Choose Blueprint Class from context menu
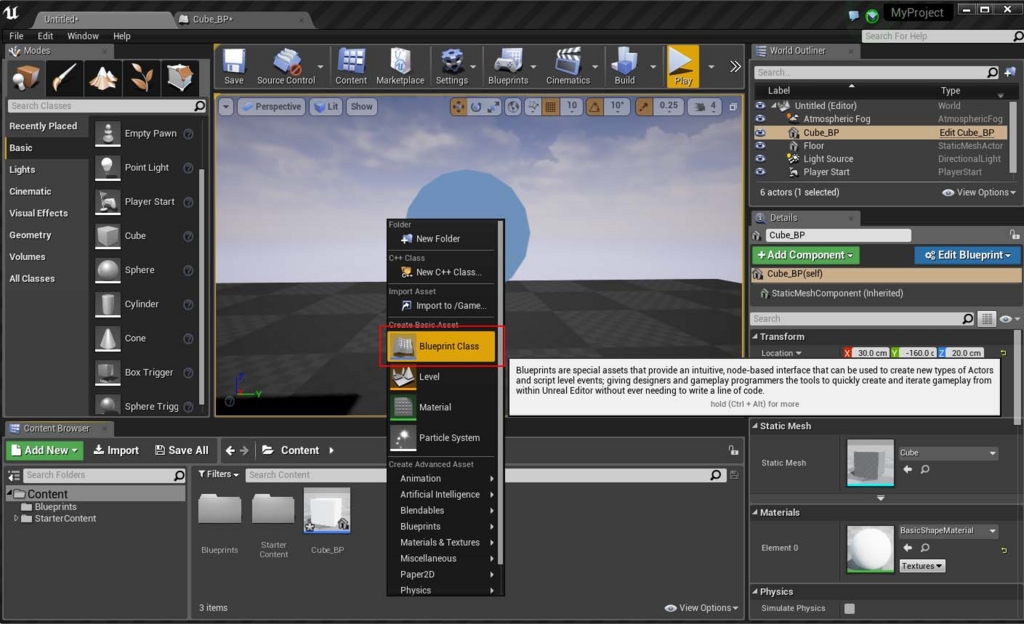The height and width of the screenshot is (624, 1024). pos(441,347)
